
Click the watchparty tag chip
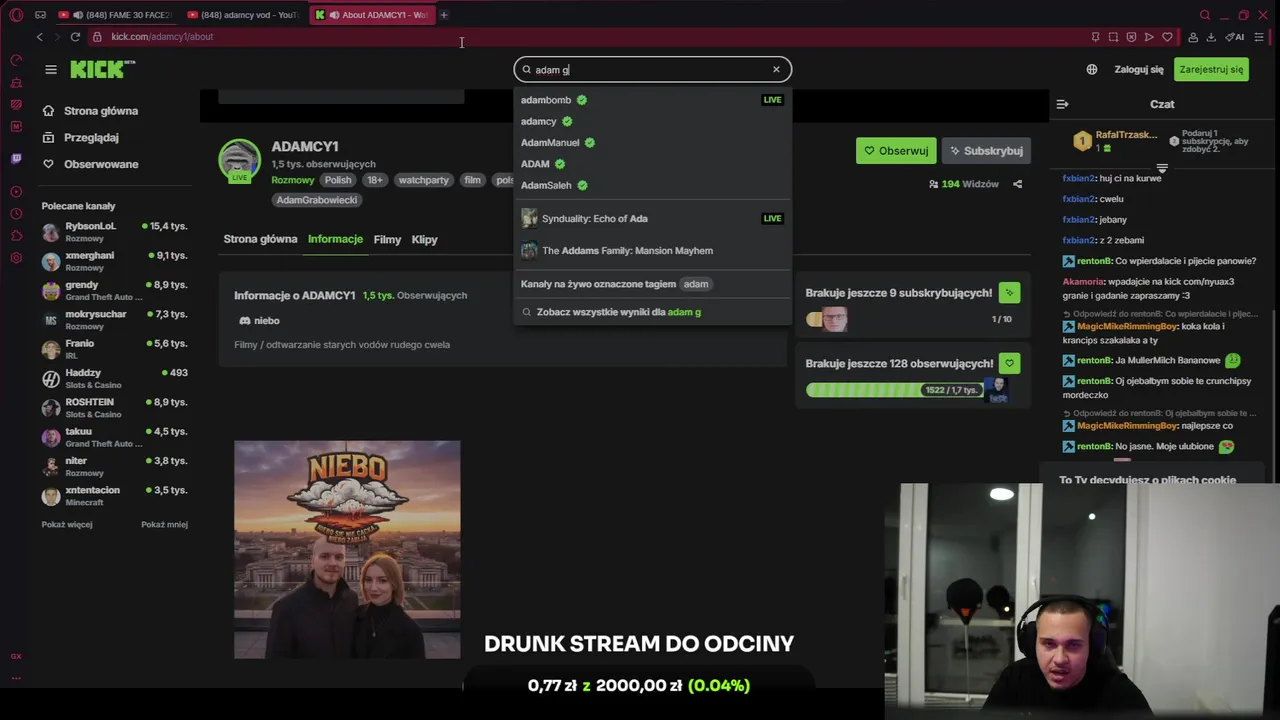tap(423, 180)
